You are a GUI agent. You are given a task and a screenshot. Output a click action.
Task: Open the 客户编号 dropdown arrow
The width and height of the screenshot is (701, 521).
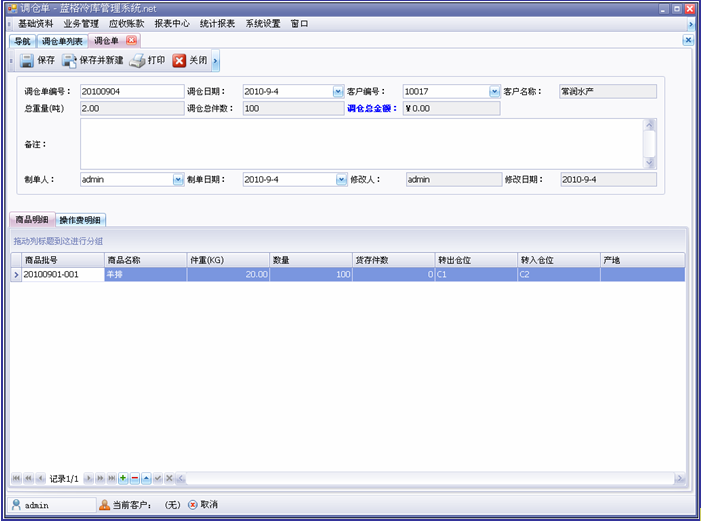494,92
